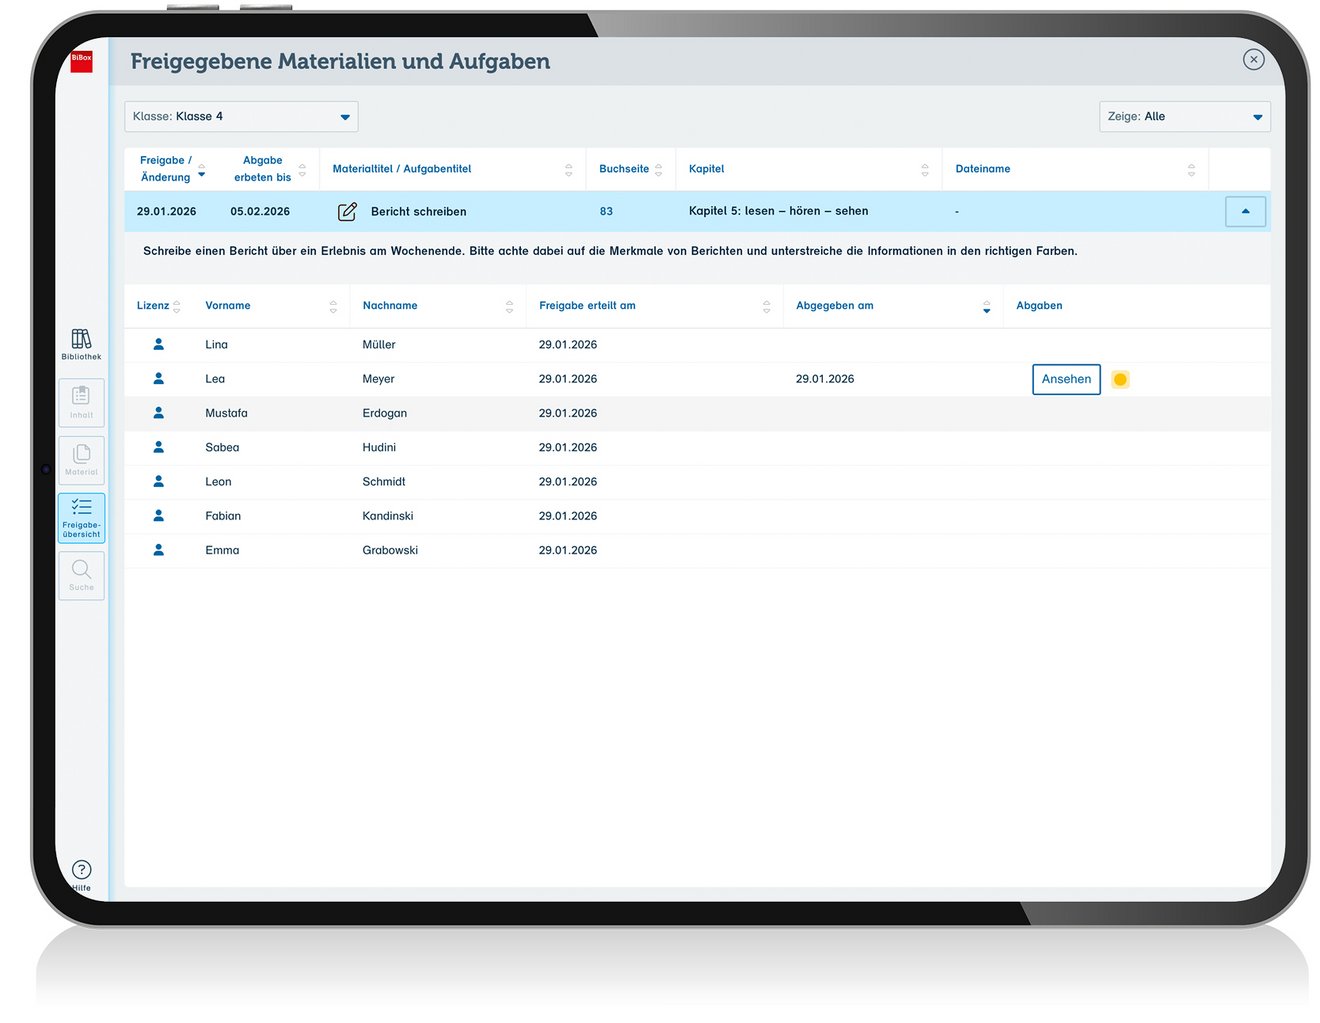Open the Klasse dropdown showing Klasse 4
The image size is (1320, 1023).
click(x=241, y=116)
